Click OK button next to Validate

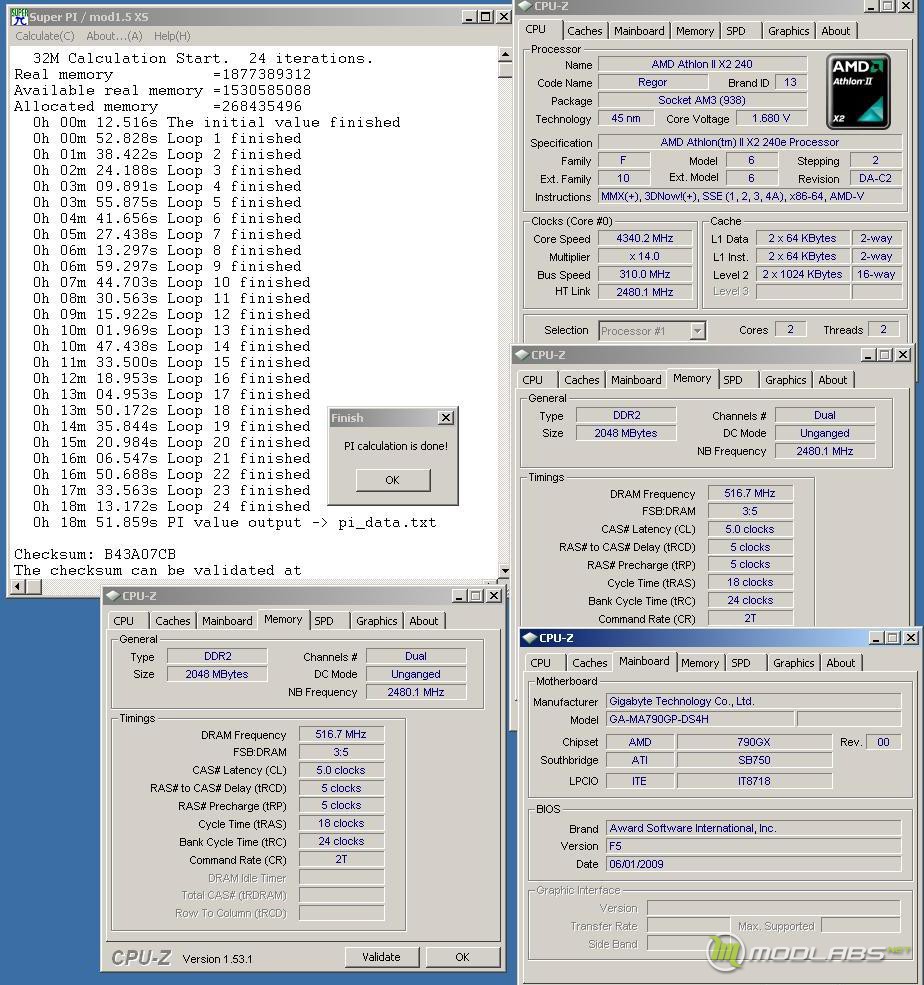[x=462, y=957]
